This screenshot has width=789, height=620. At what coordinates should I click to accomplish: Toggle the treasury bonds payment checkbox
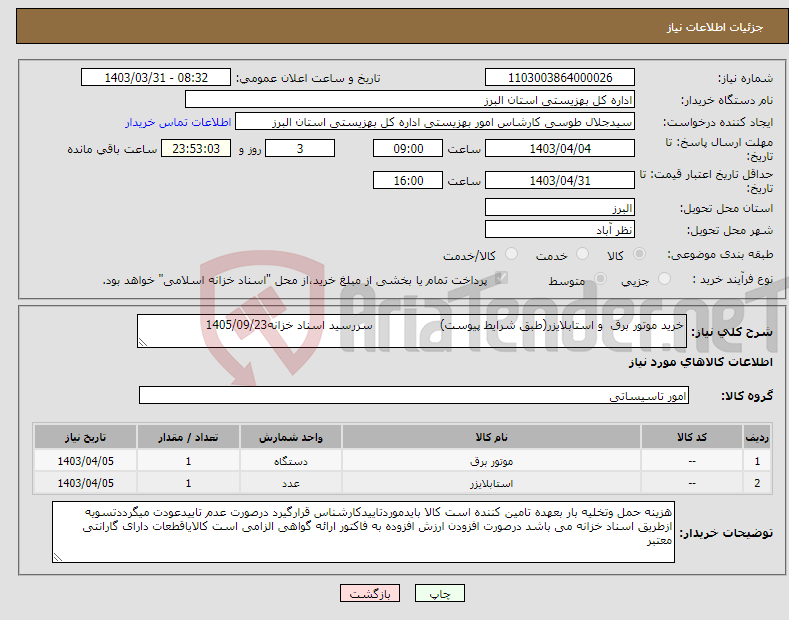[501, 278]
